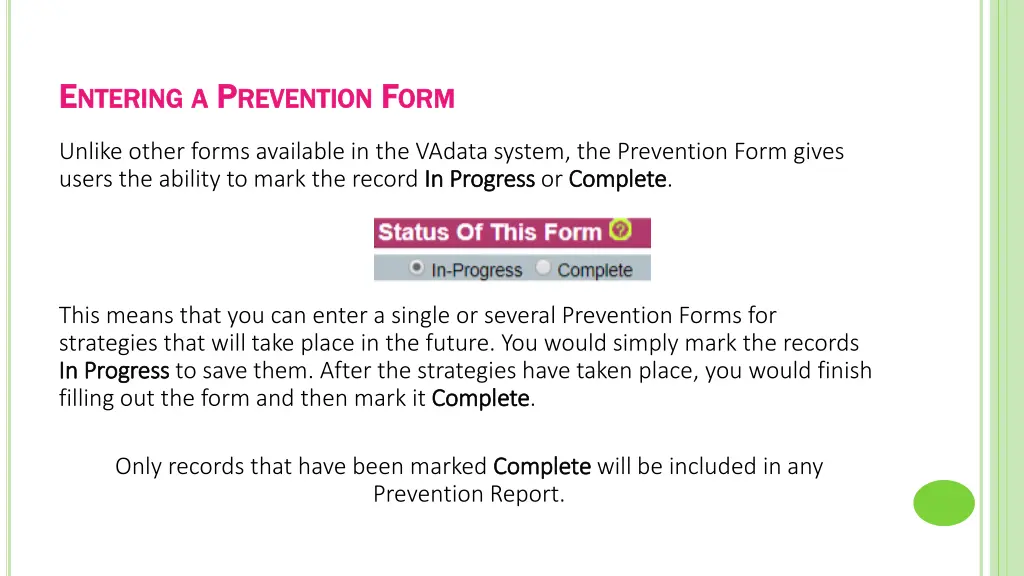Click the thin green border on left edge
The image size is (1024, 576).
click(9, 288)
